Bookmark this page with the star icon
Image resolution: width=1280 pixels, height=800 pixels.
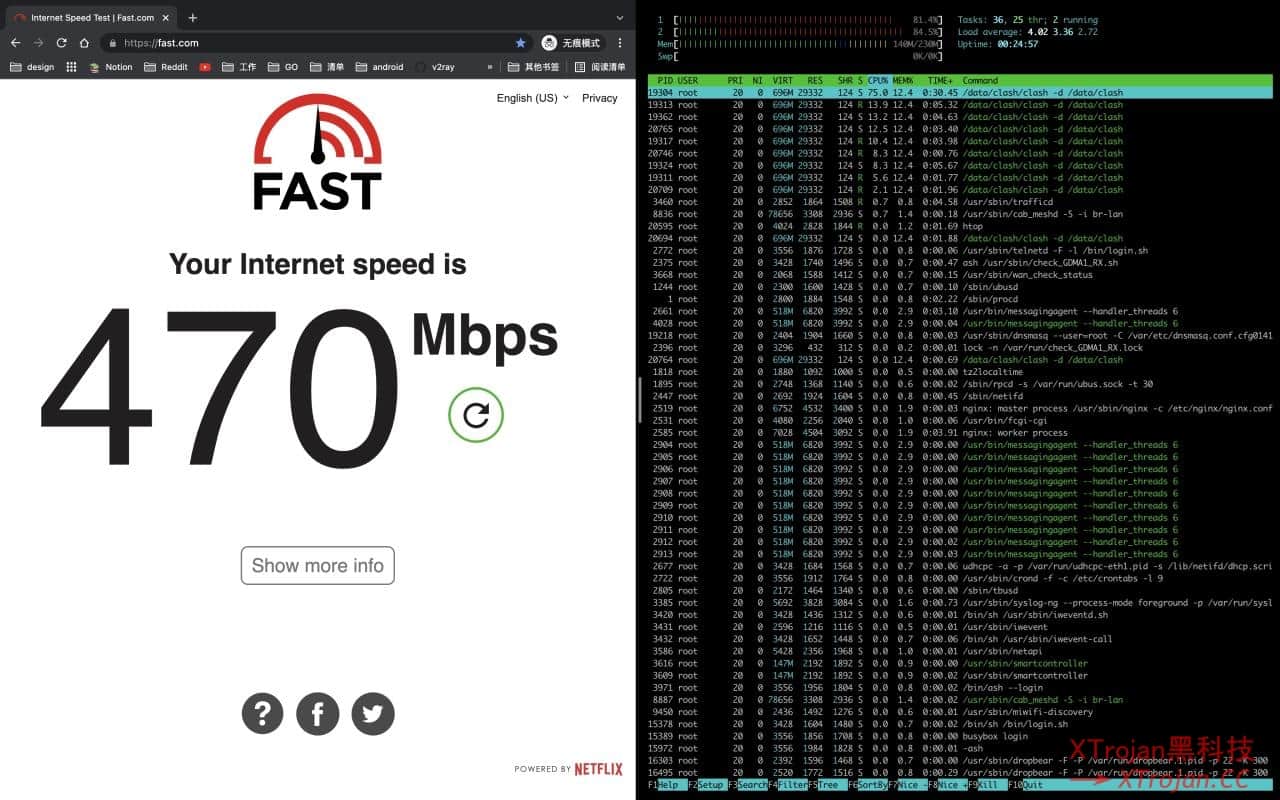click(520, 43)
